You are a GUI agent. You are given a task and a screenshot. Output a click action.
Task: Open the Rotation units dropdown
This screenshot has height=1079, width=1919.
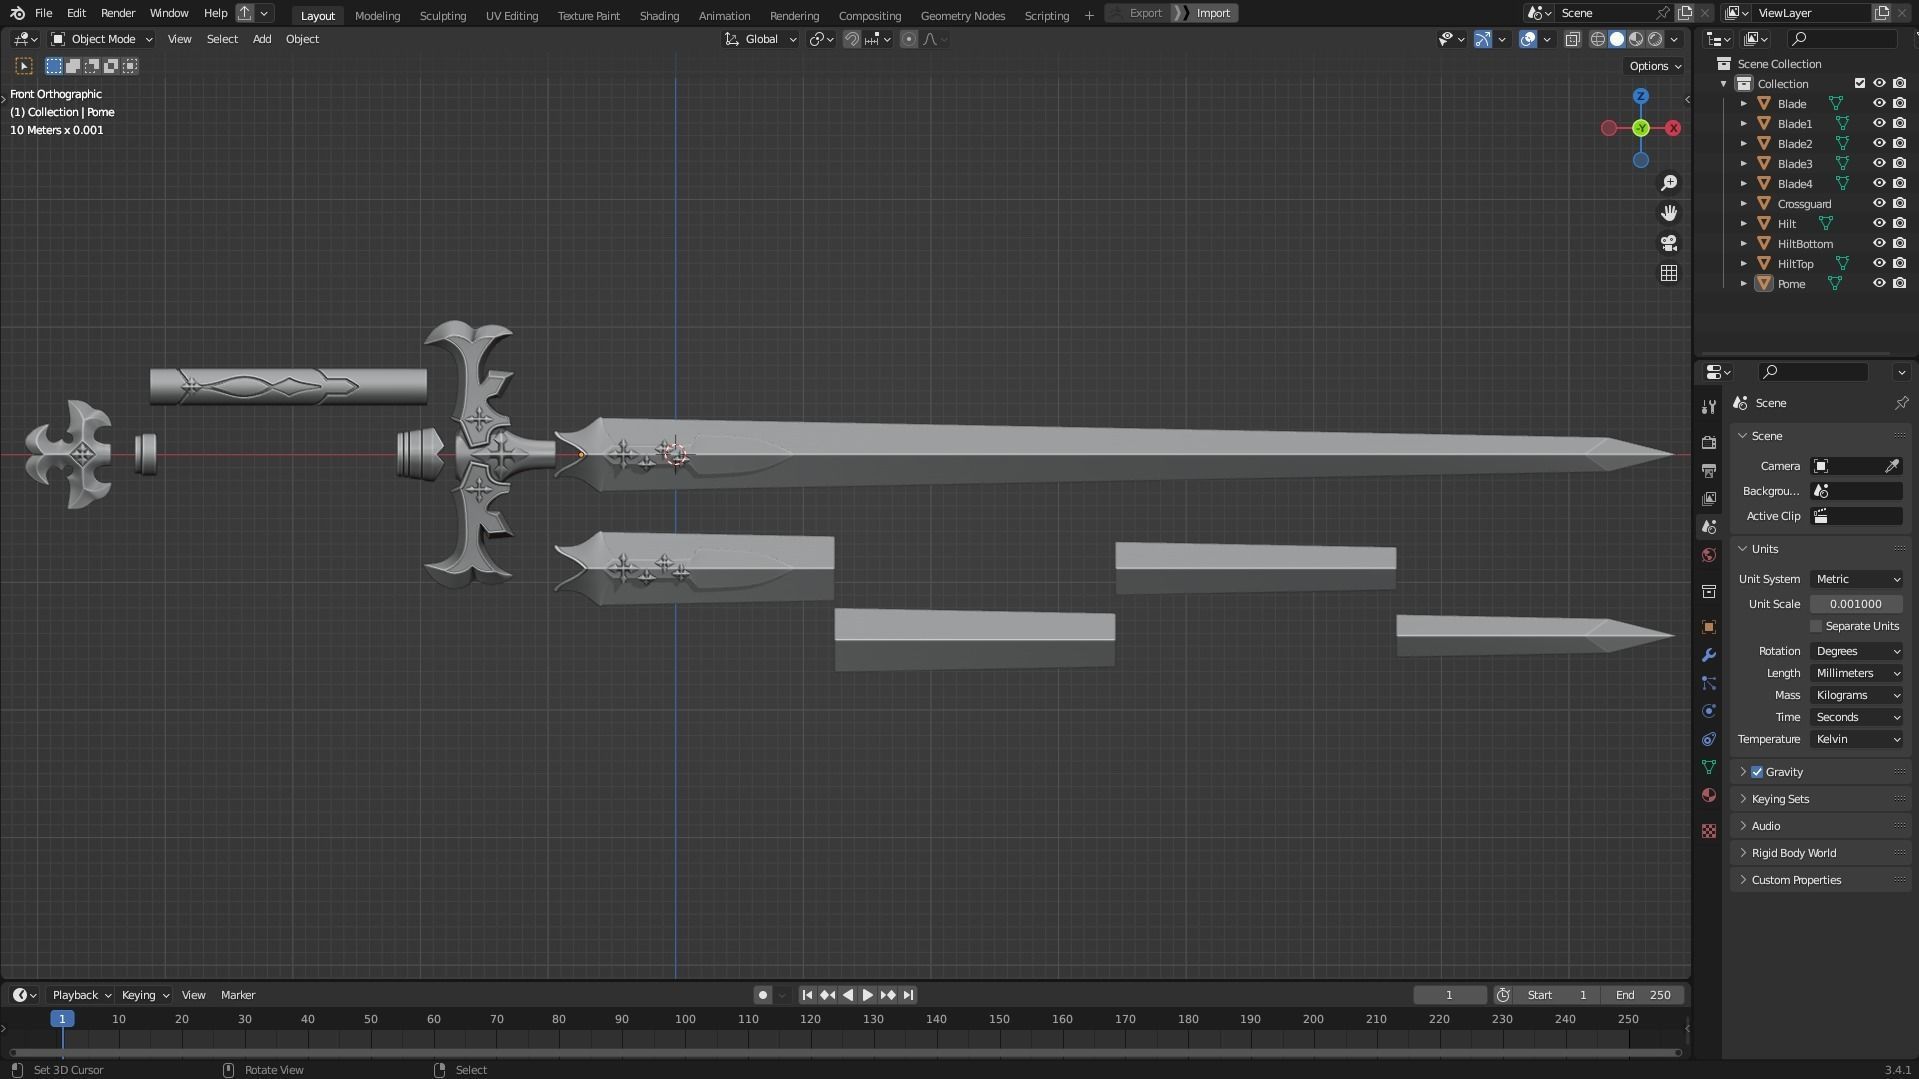coord(1856,651)
